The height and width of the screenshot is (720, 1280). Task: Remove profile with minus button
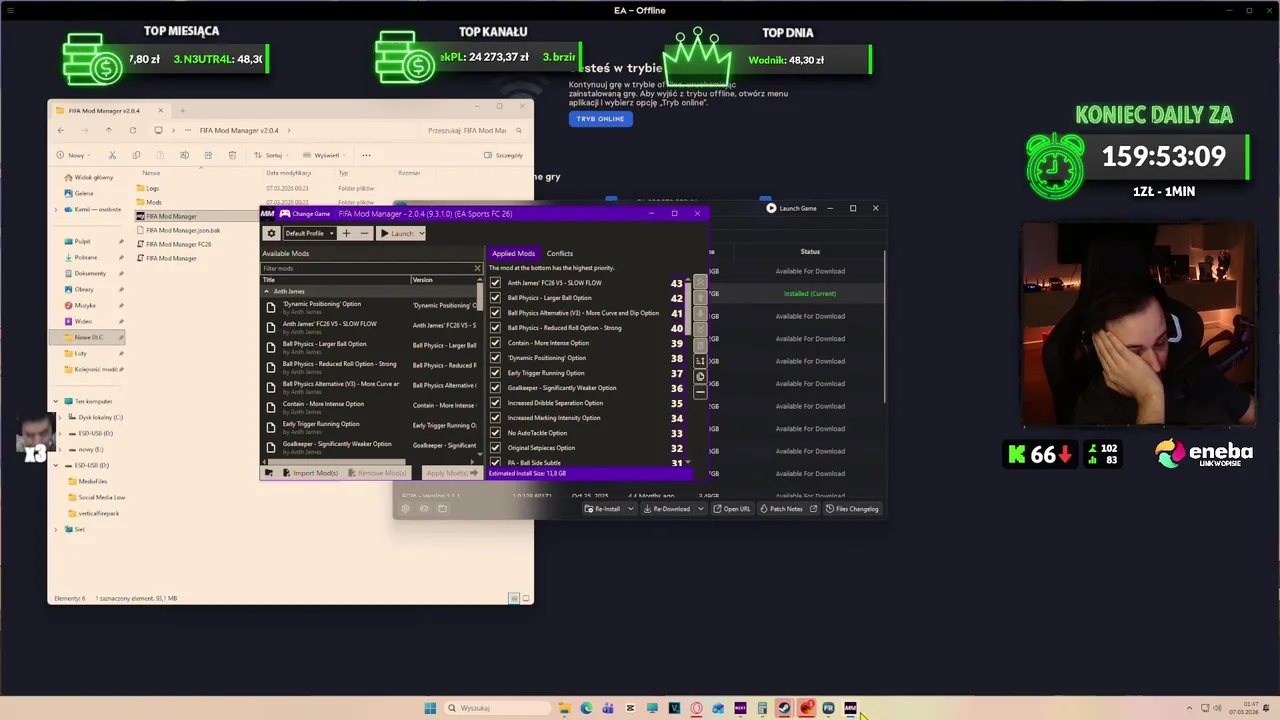click(x=364, y=233)
